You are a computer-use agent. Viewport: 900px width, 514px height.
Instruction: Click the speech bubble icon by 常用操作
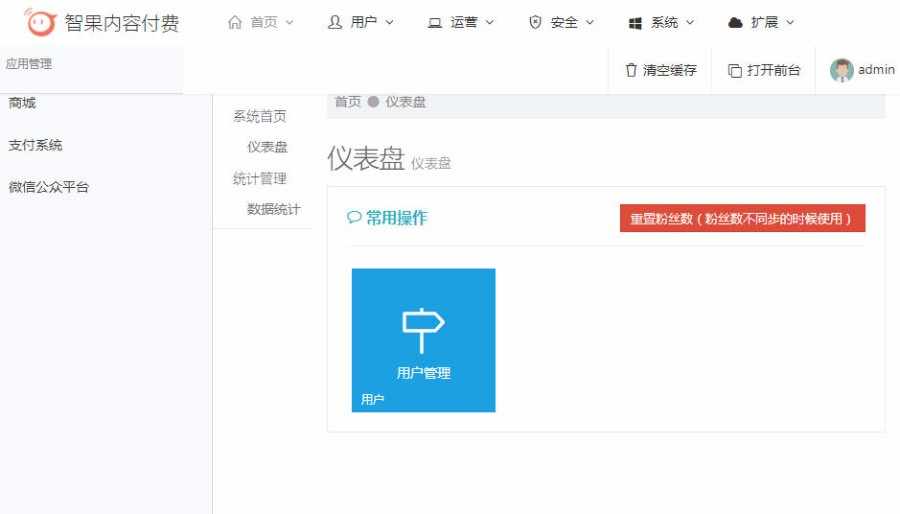[354, 217]
